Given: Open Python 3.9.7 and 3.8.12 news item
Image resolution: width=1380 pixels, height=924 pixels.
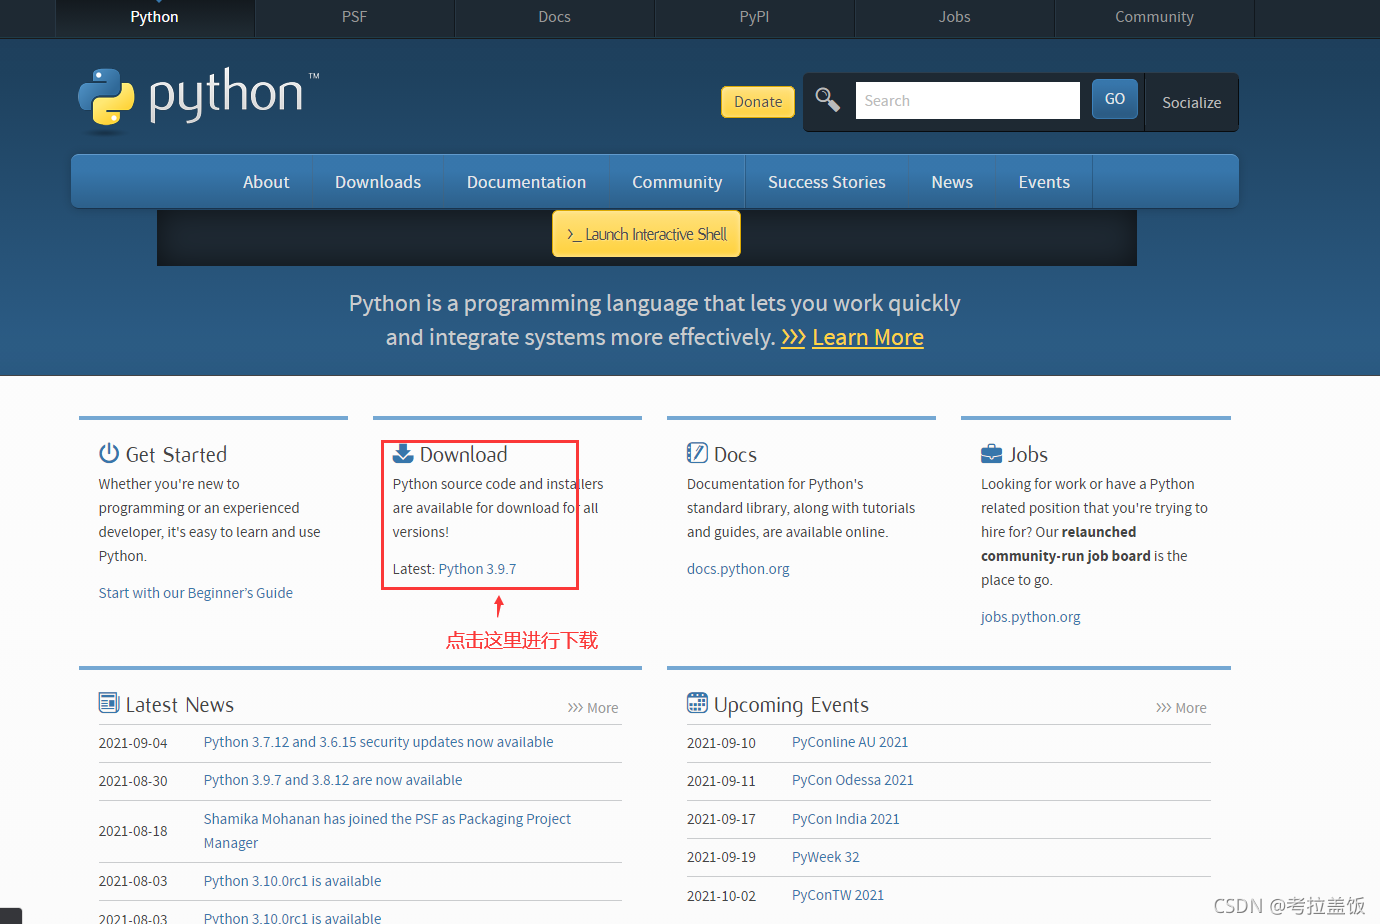Looking at the screenshot, I should pos(333,780).
